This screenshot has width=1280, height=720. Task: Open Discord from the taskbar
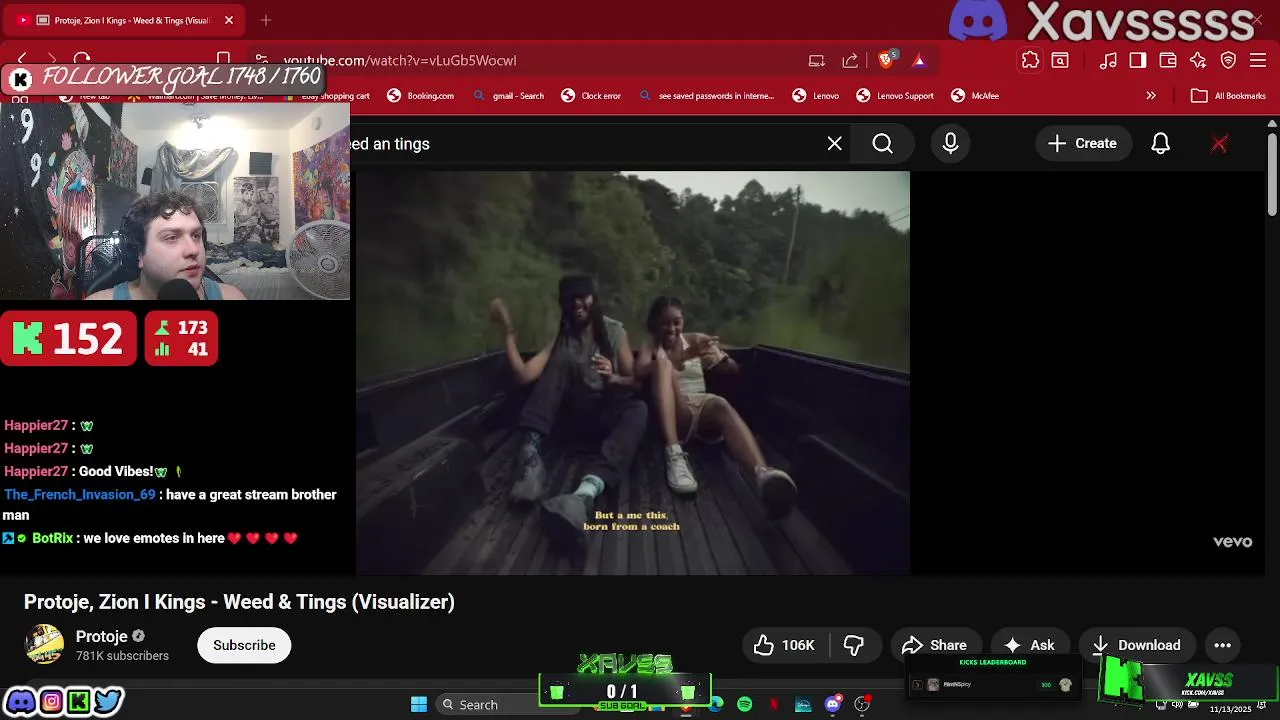coord(832,705)
